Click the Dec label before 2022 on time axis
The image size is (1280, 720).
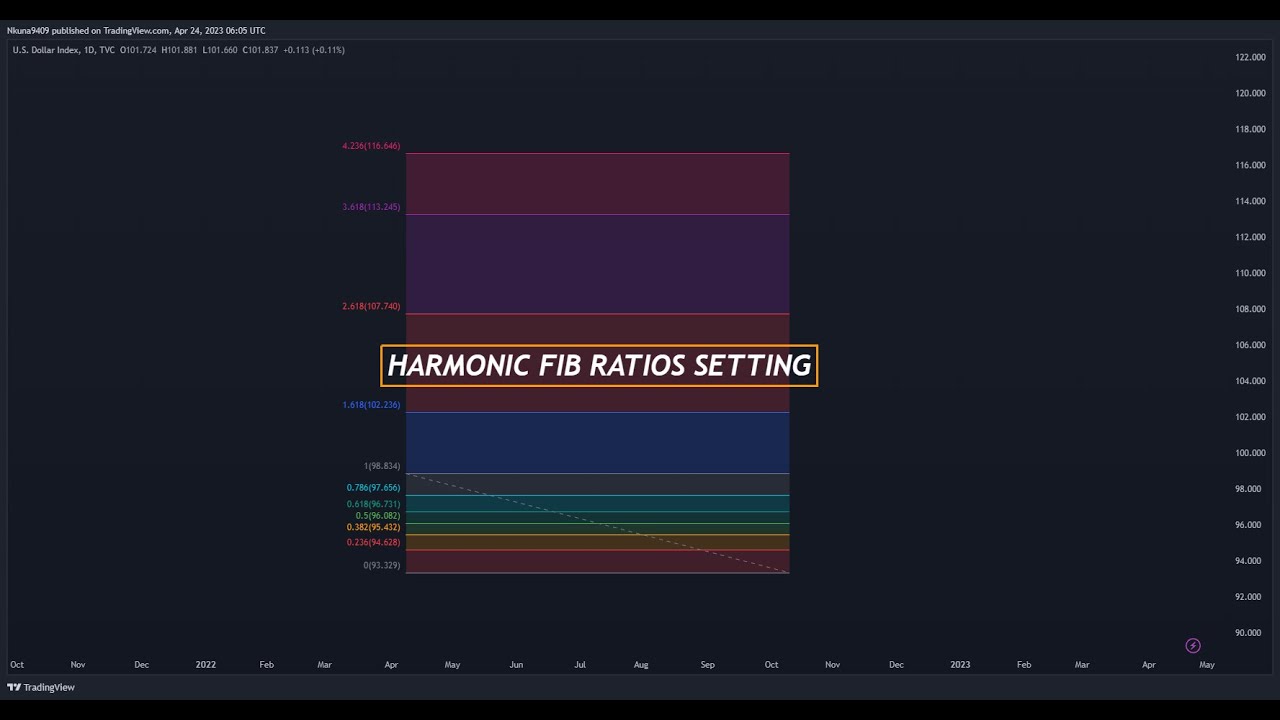pos(142,664)
